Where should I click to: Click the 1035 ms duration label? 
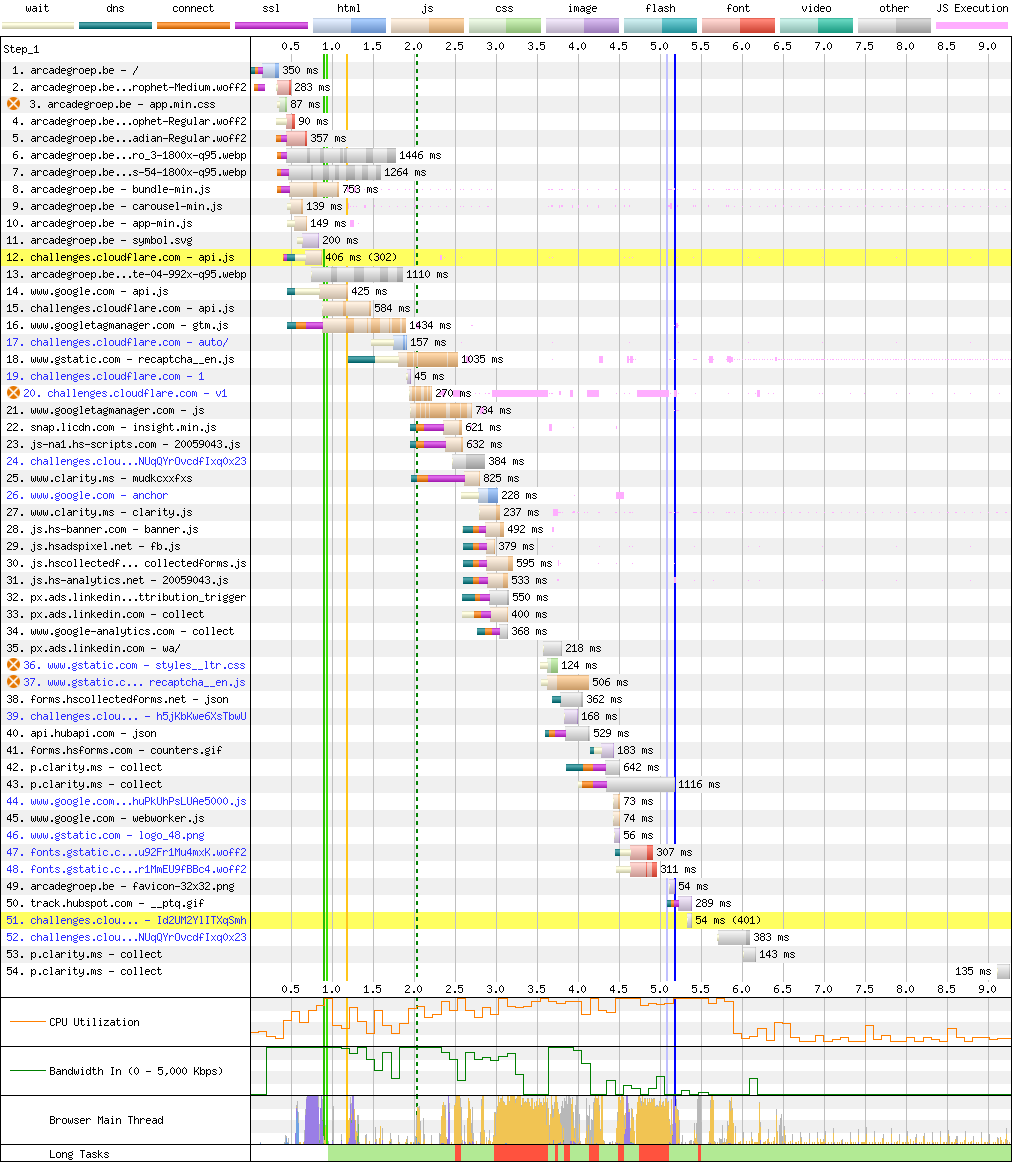pyautogui.click(x=482, y=359)
